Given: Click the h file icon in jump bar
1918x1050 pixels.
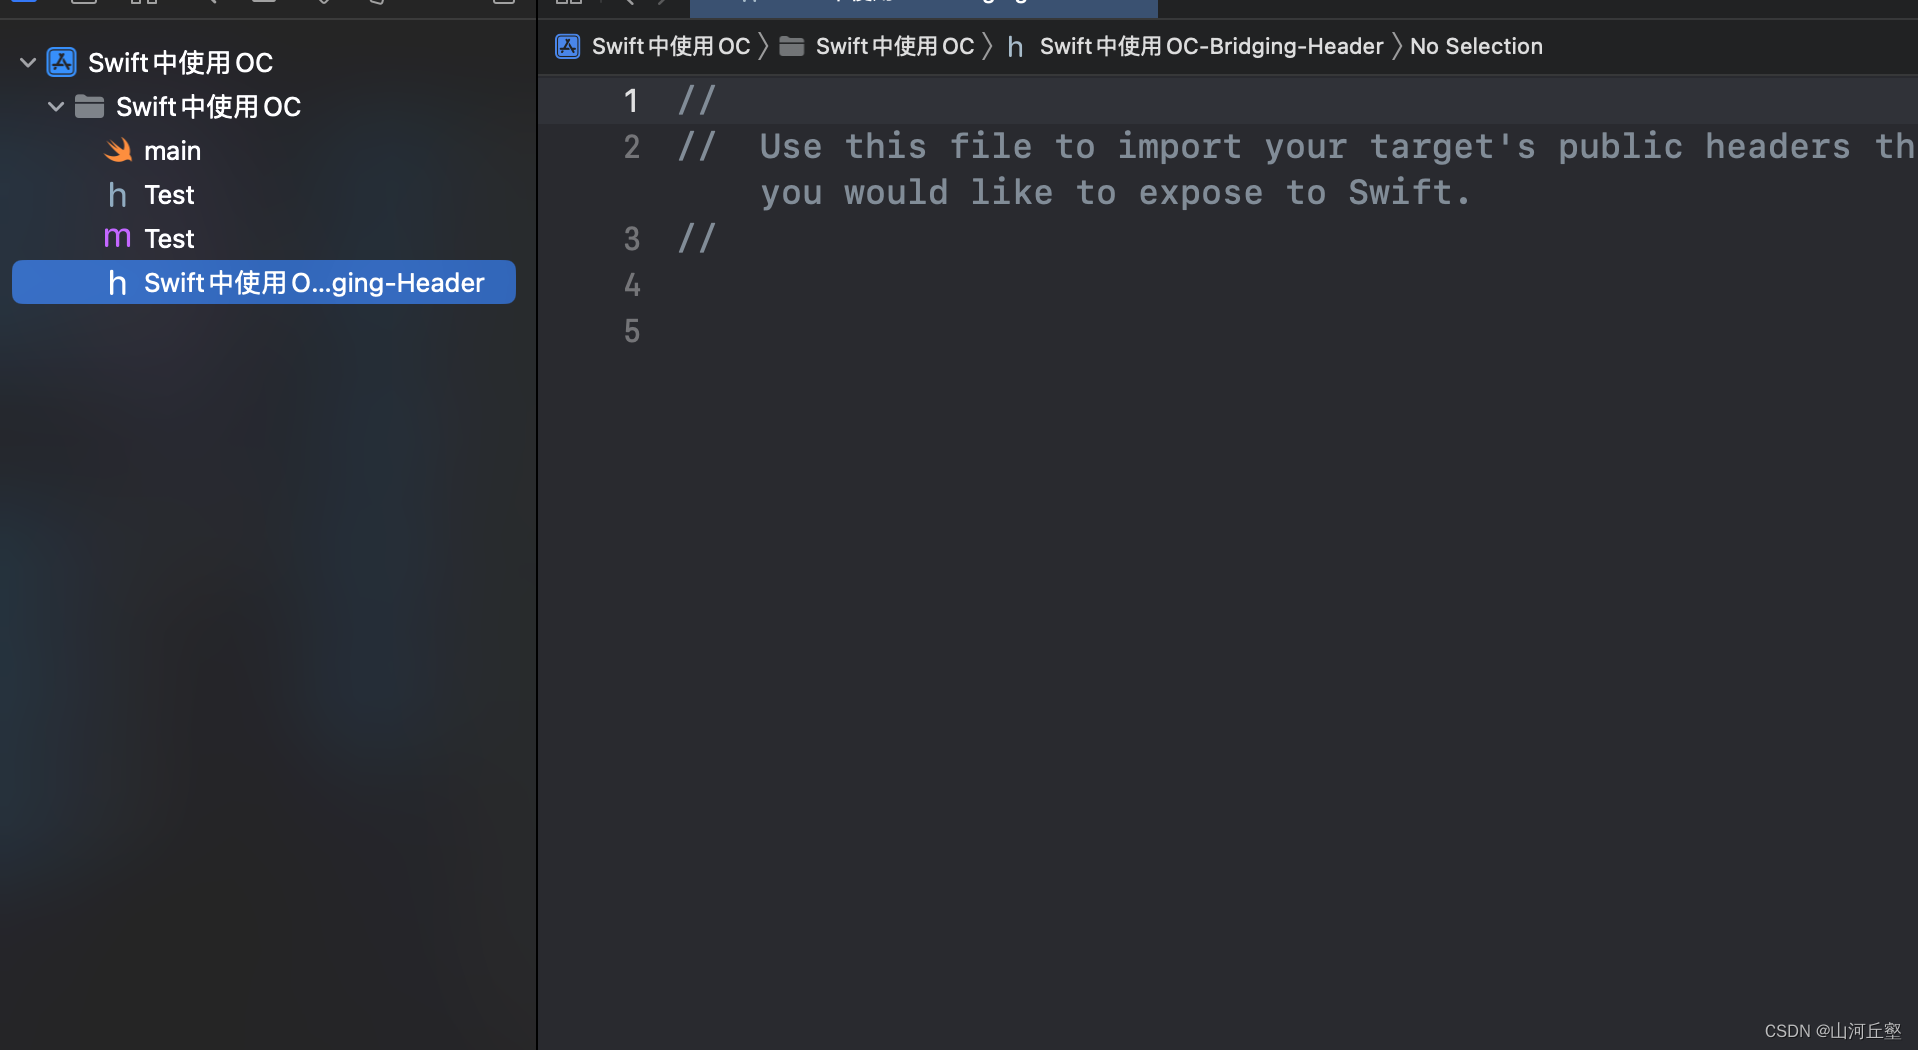Looking at the screenshot, I should click(1015, 47).
